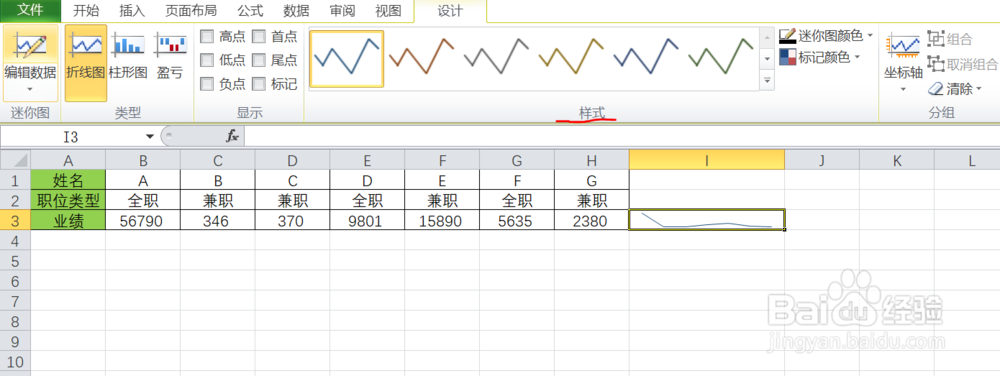The image size is (1000, 376).
Task: Select column header B
Action: (x=143, y=160)
